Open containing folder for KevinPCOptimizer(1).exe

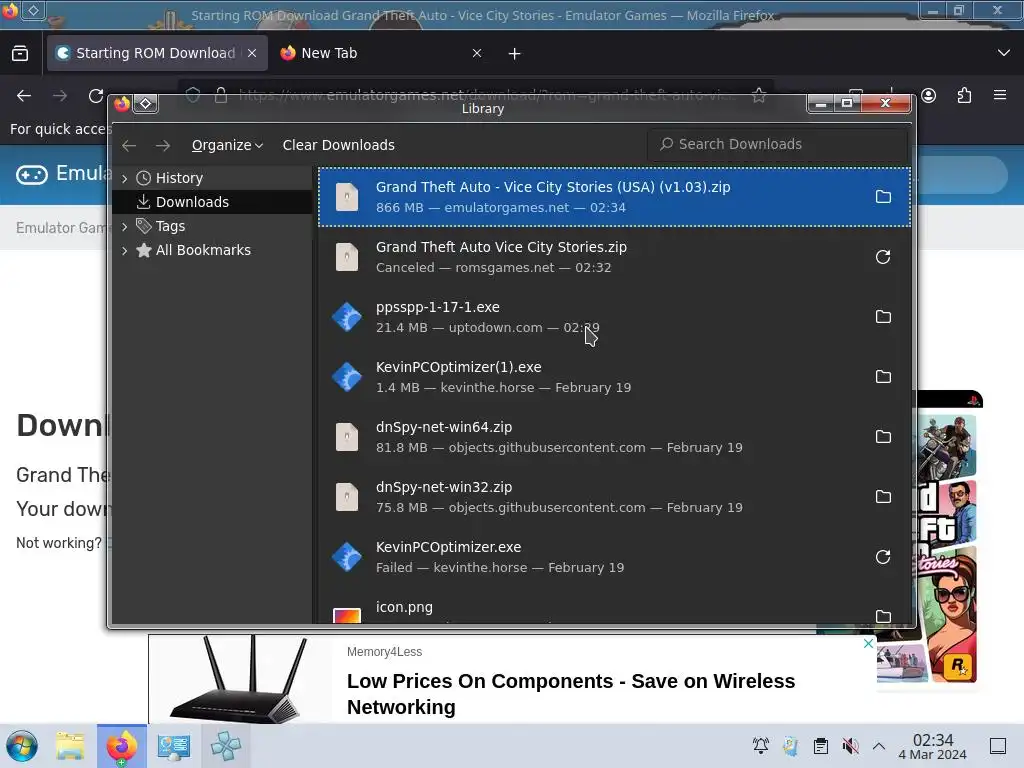click(883, 377)
